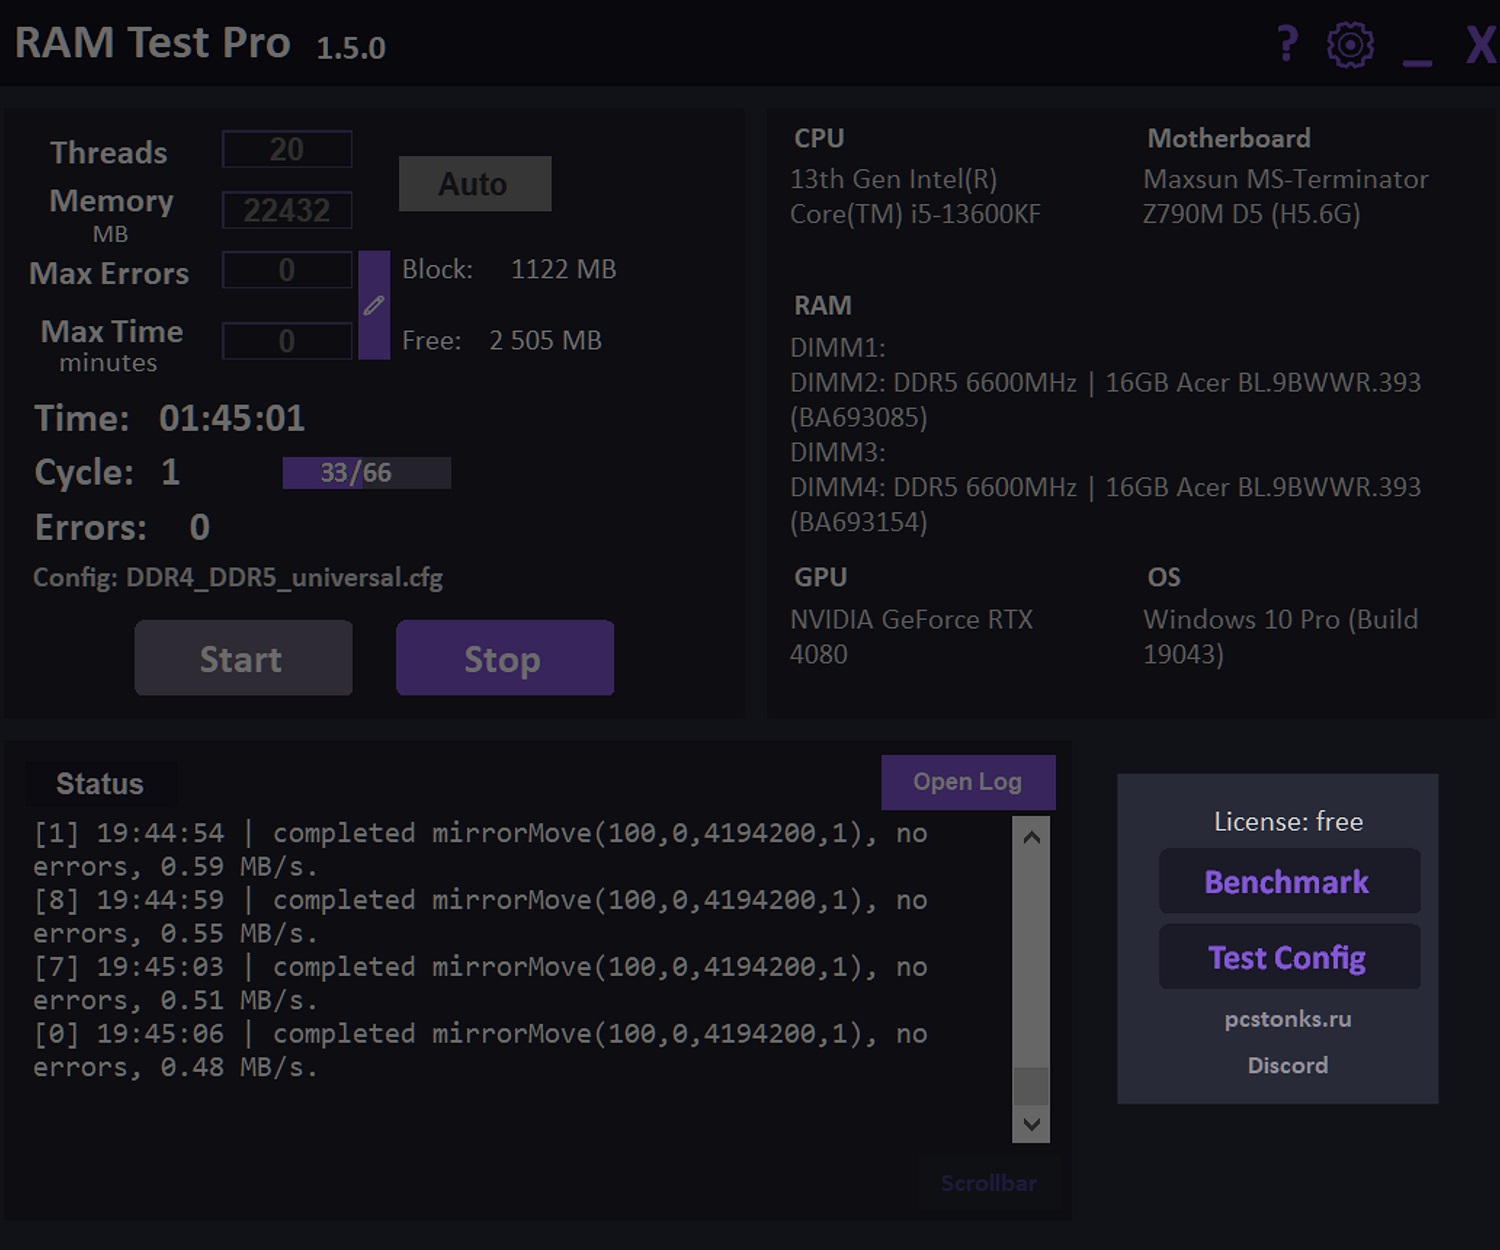Click the Auto button
Viewport: 1500px width, 1250px height.
coord(475,184)
